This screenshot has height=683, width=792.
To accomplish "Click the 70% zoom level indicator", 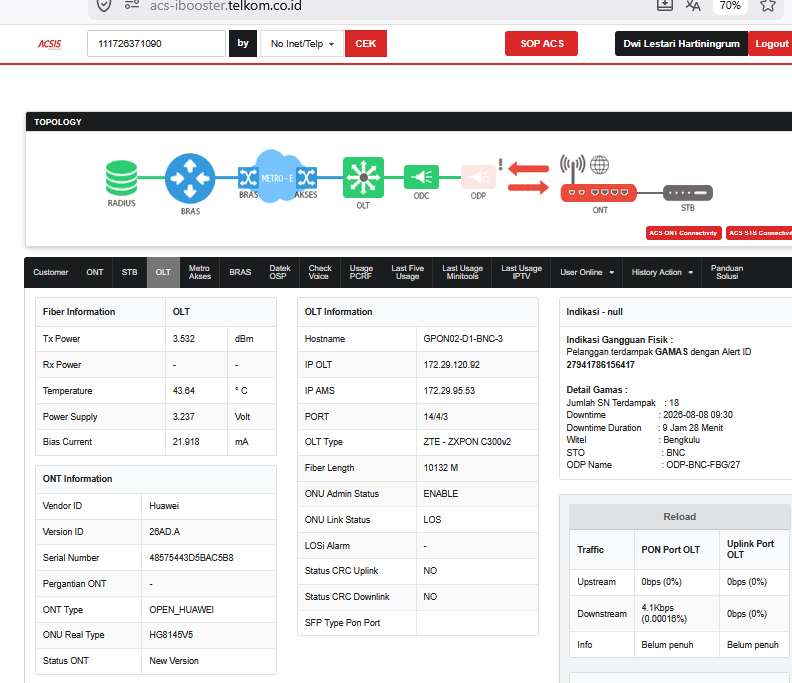I will click(x=730, y=6).
